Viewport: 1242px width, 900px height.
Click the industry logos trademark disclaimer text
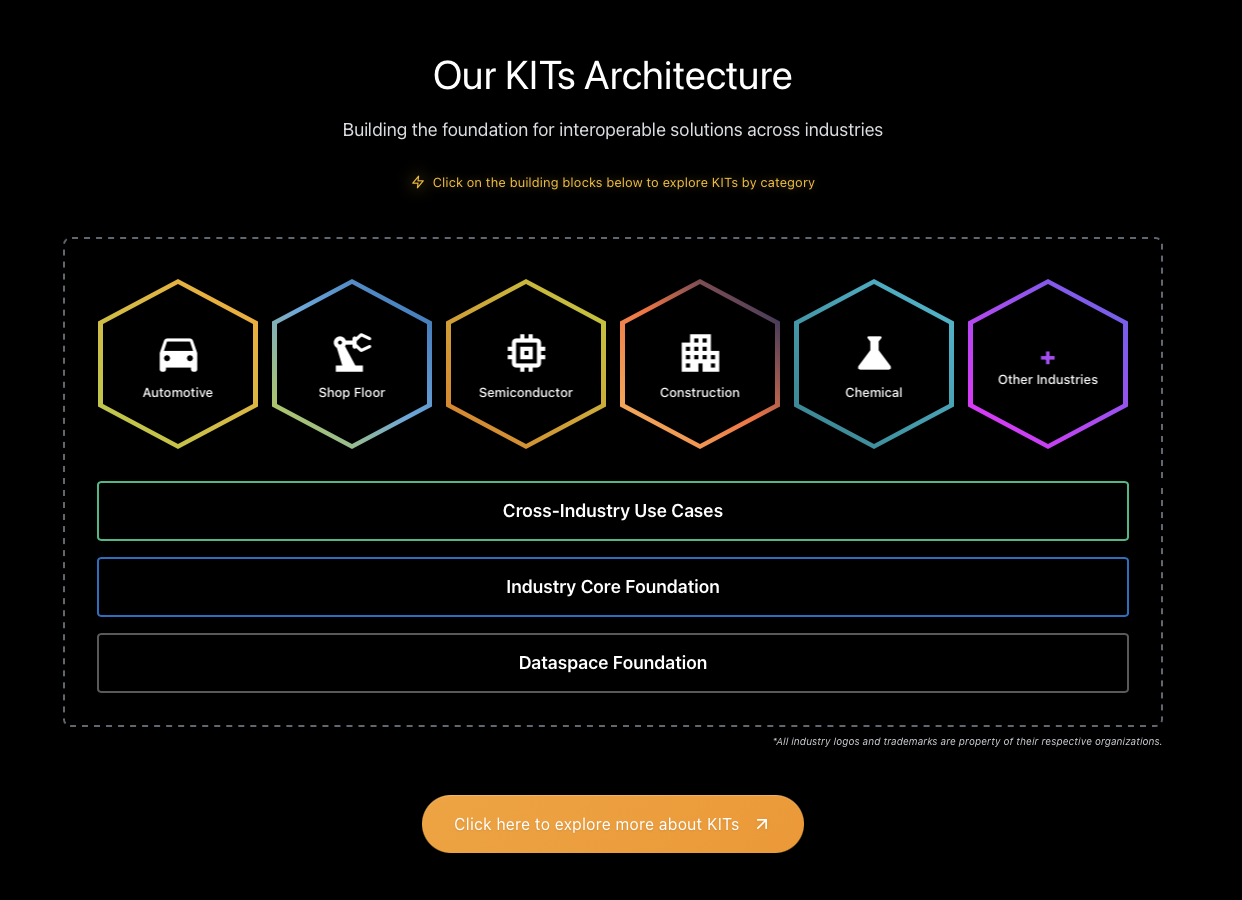pos(966,742)
